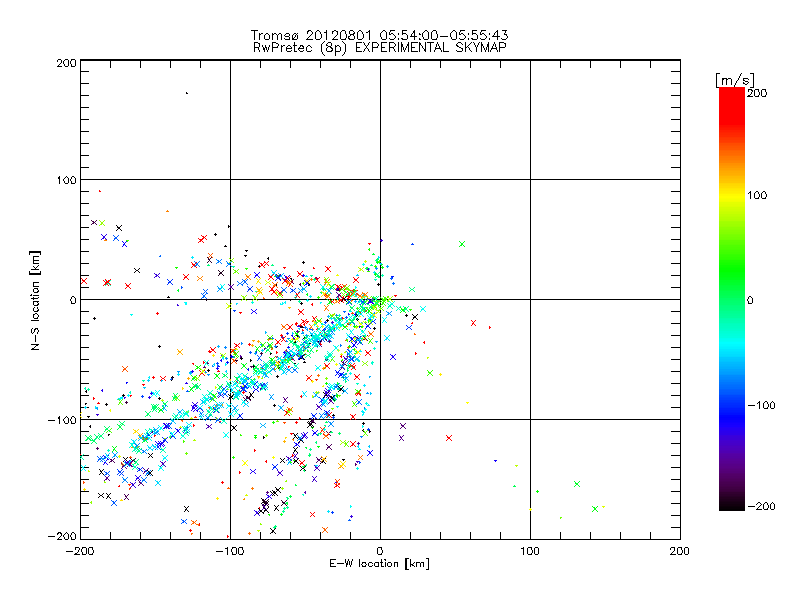Image resolution: width=800 pixels, height=600 pixels.
Task: Select the y-axis tick label "-200"
Action: tap(62, 537)
